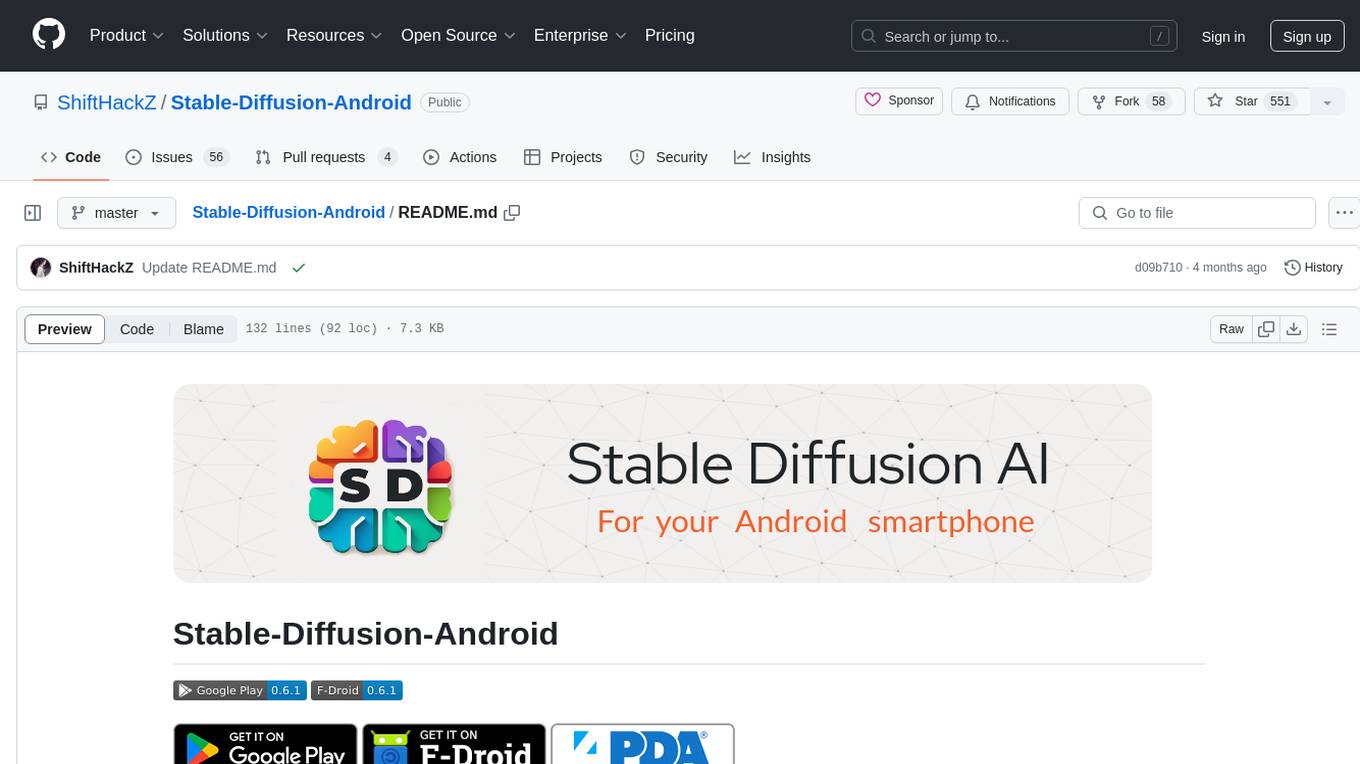Click the Sign up button

pyautogui.click(x=1307, y=36)
